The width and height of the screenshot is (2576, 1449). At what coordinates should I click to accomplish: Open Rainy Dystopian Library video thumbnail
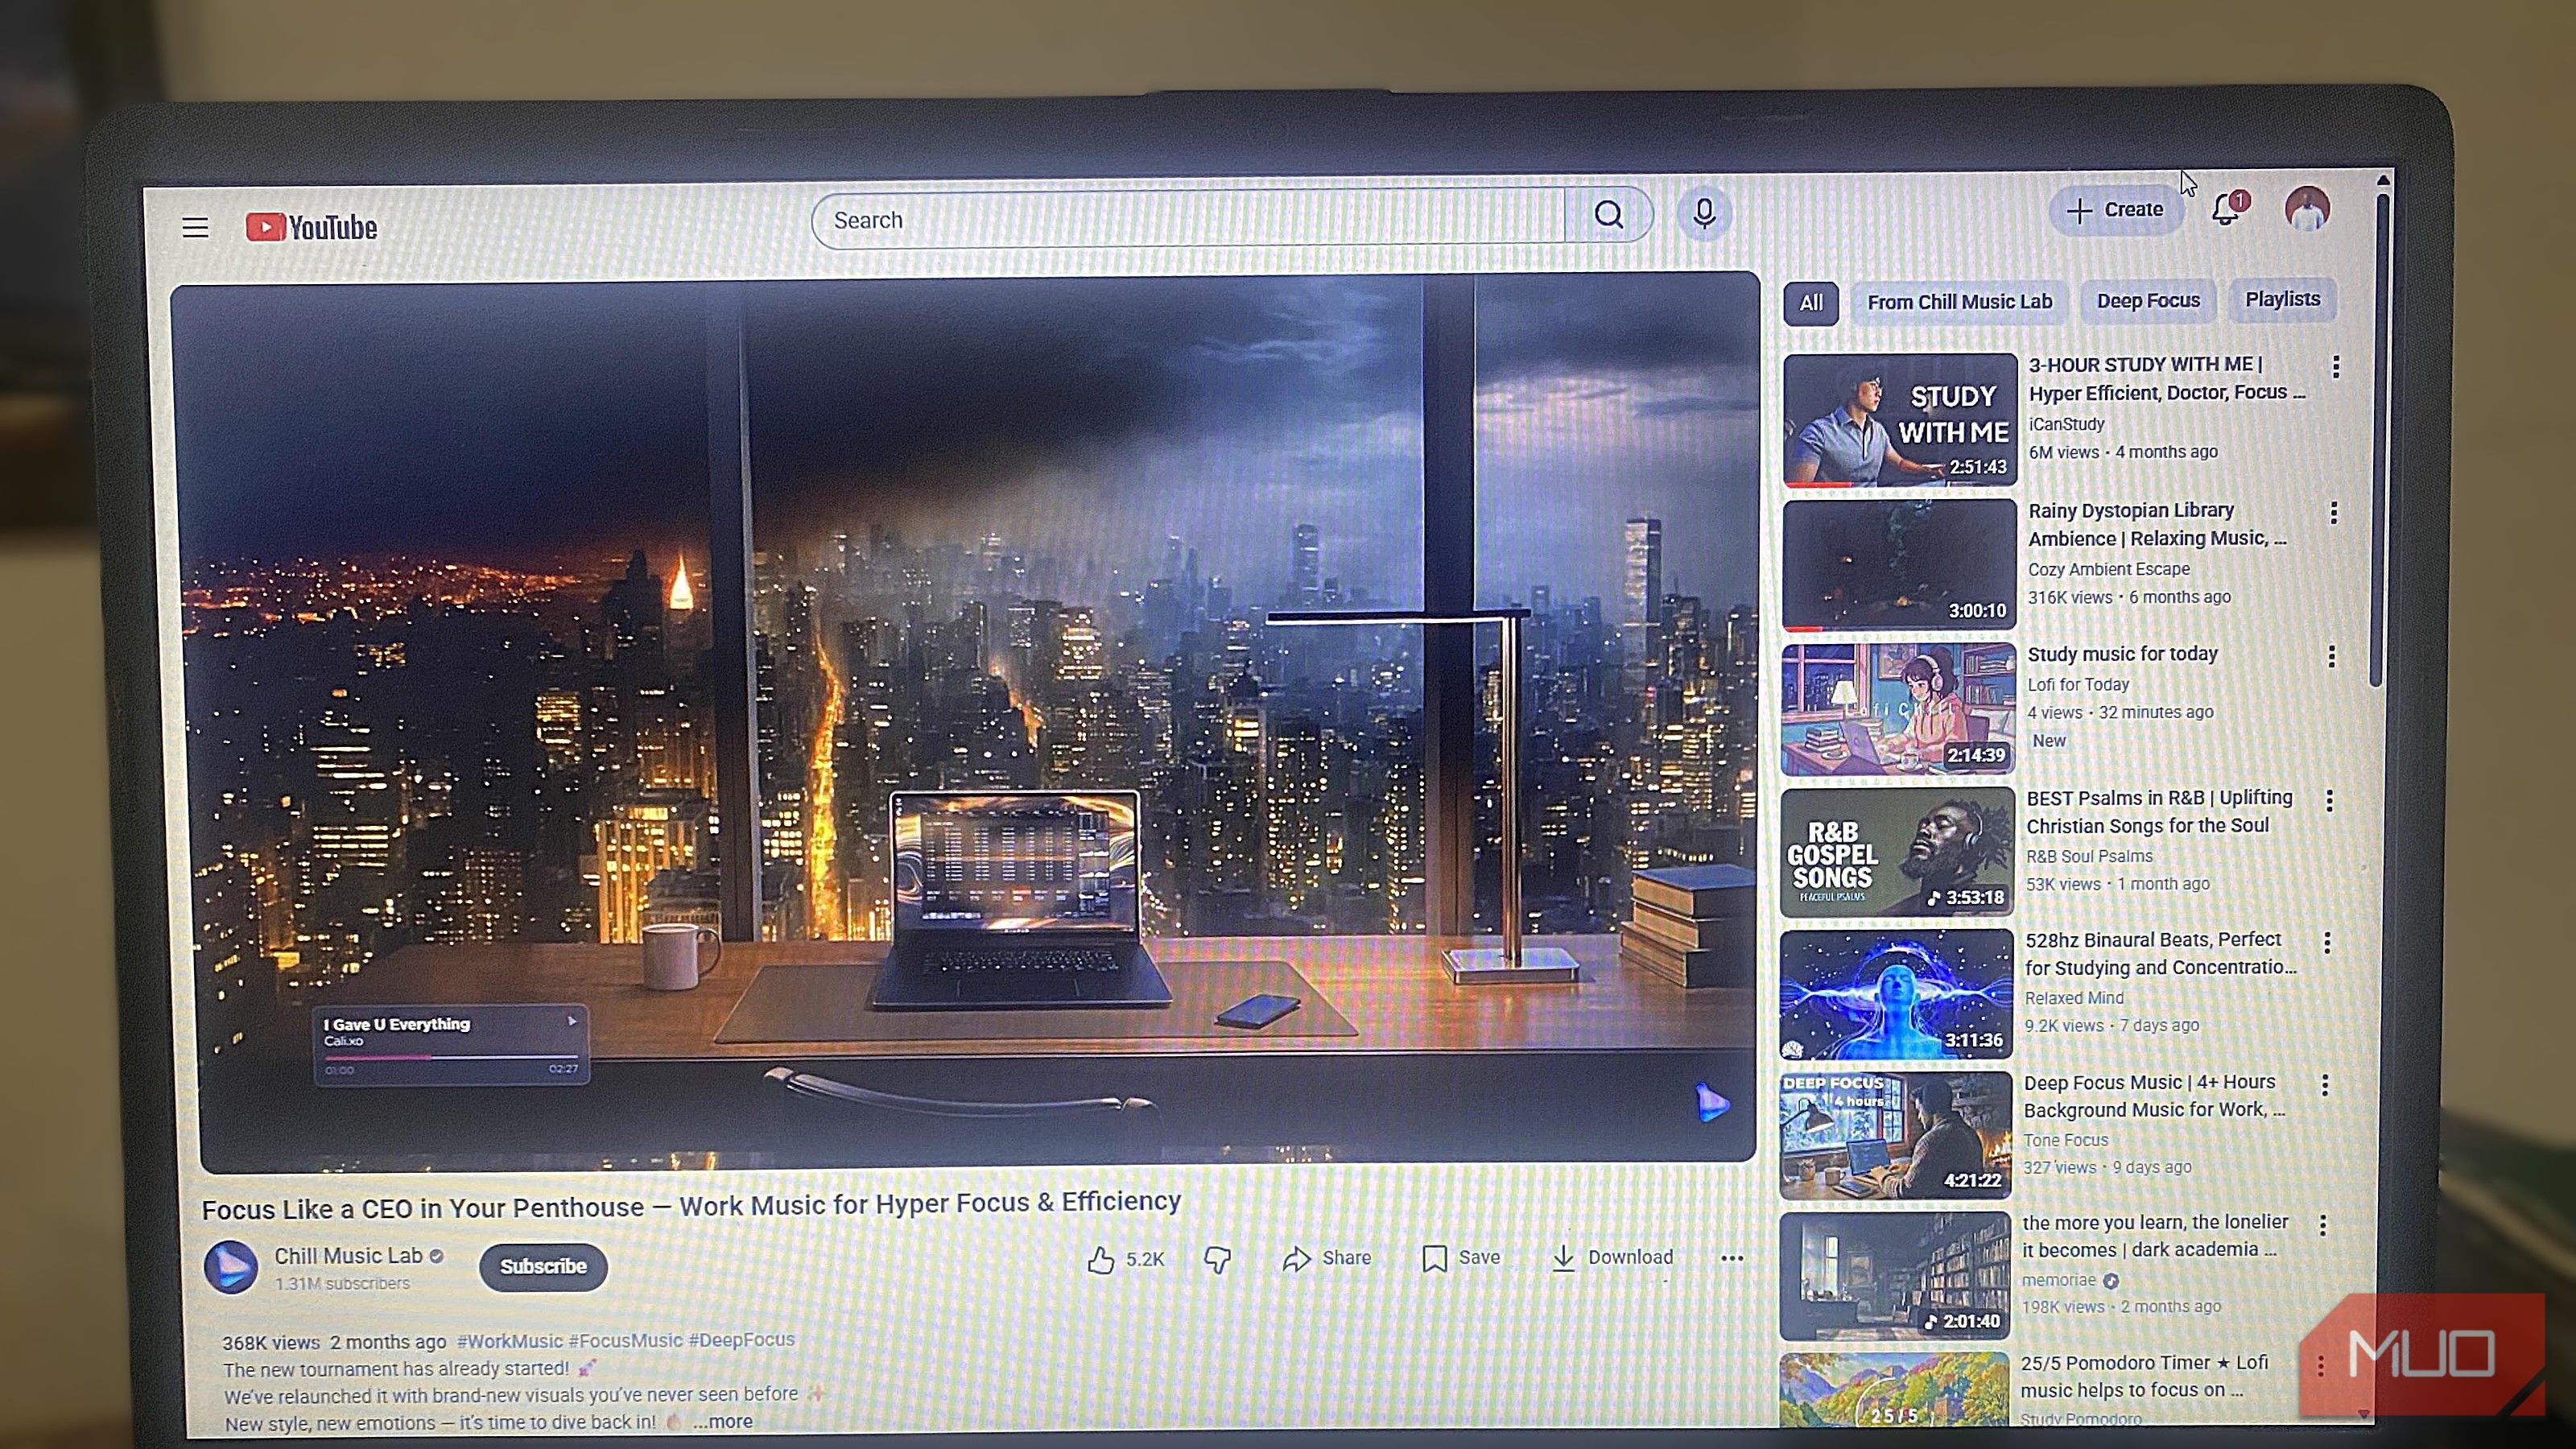1899,566
